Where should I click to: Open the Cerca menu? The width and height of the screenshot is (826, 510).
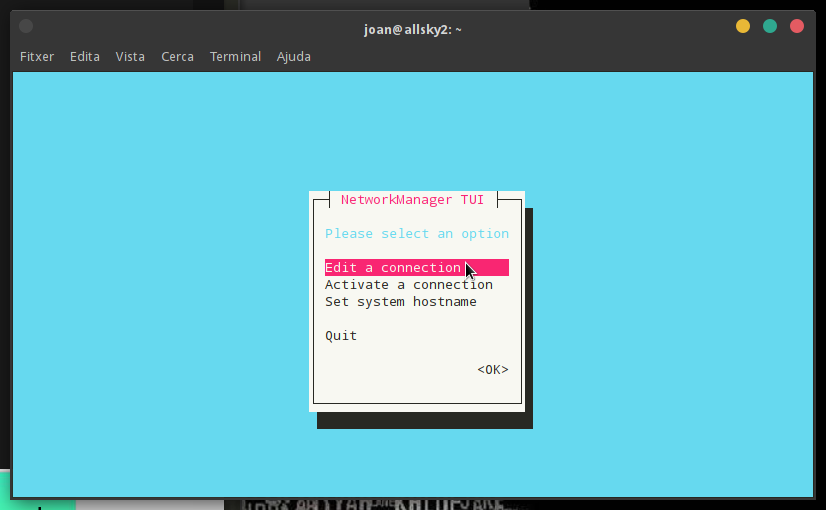coord(178,56)
